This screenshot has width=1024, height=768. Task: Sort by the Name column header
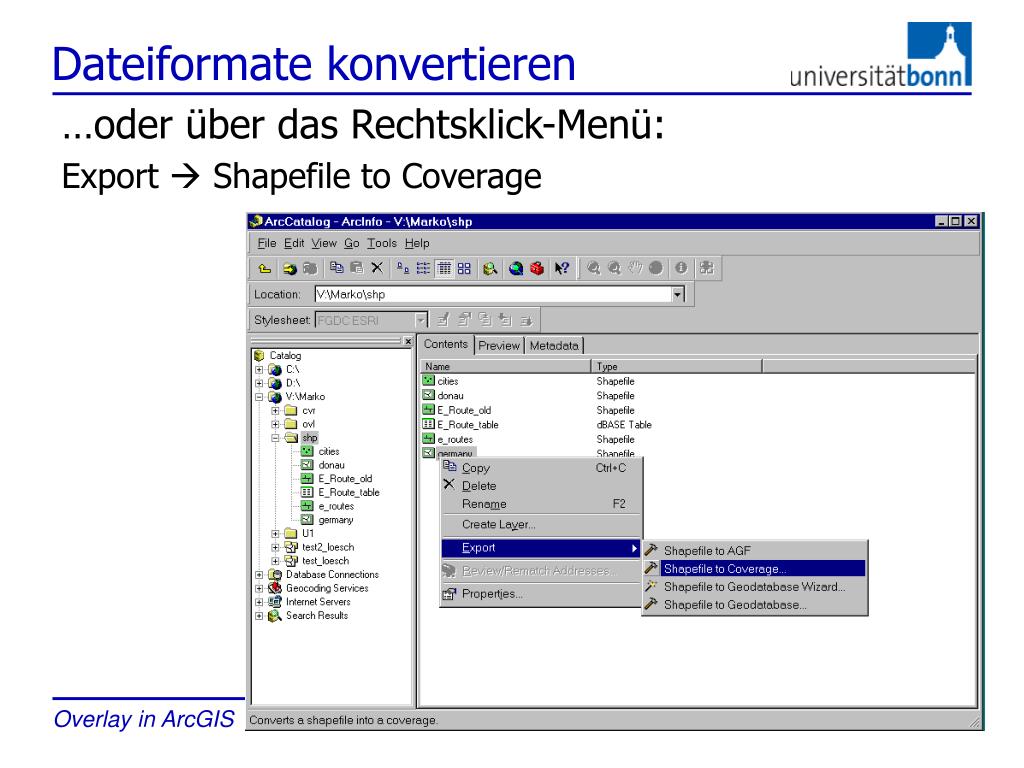tap(506, 366)
